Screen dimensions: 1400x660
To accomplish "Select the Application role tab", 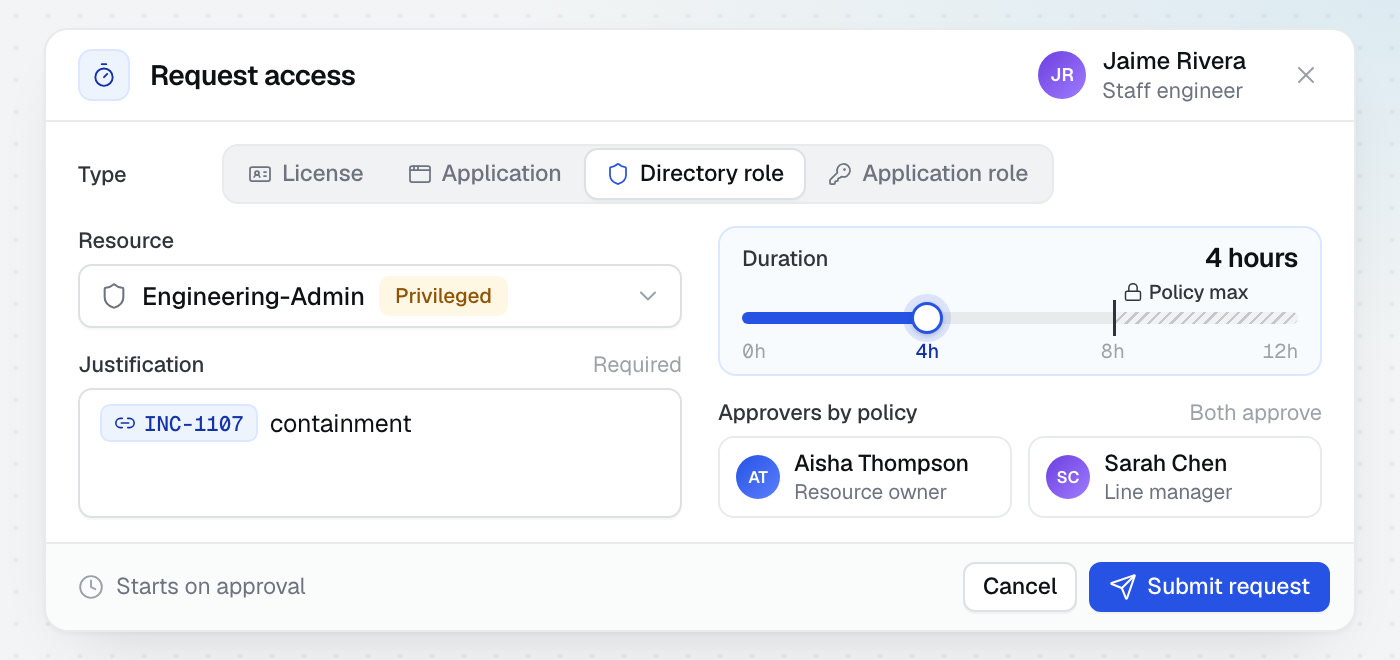I will pos(928,174).
